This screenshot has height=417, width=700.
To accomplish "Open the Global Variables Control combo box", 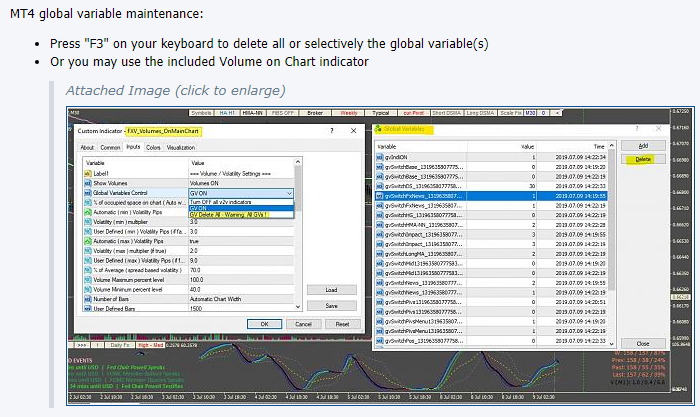I will tap(241, 193).
